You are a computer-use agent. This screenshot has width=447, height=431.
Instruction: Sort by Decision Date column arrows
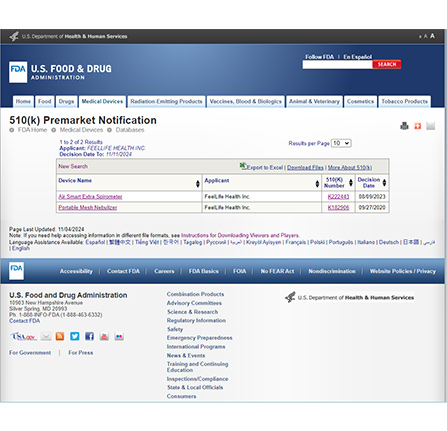click(384, 183)
